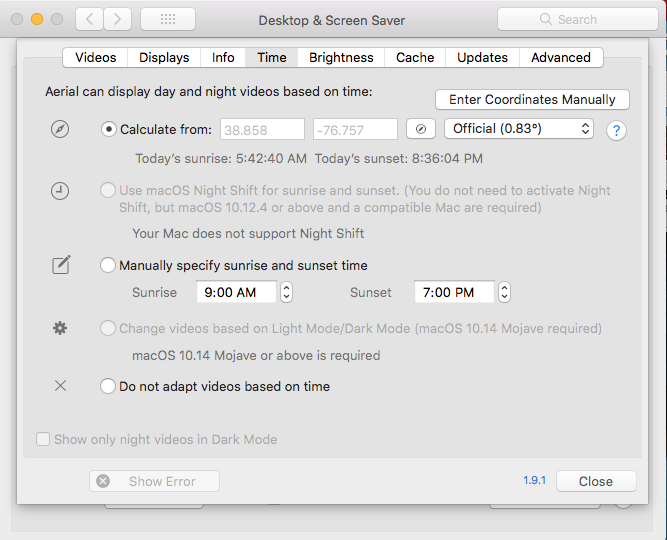
Task: Click the gear icon beside Light/Dark Mode option
Action: (x=60, y=328)
